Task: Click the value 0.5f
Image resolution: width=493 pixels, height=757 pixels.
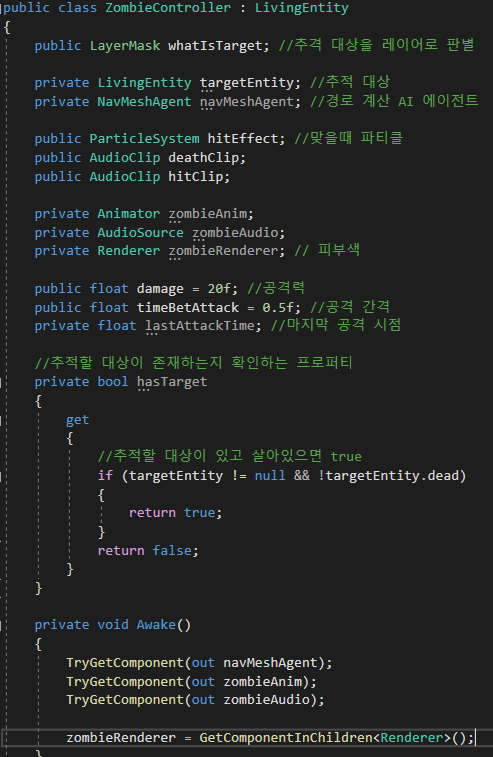Action: pyautogui.click(x=278, y=308)
